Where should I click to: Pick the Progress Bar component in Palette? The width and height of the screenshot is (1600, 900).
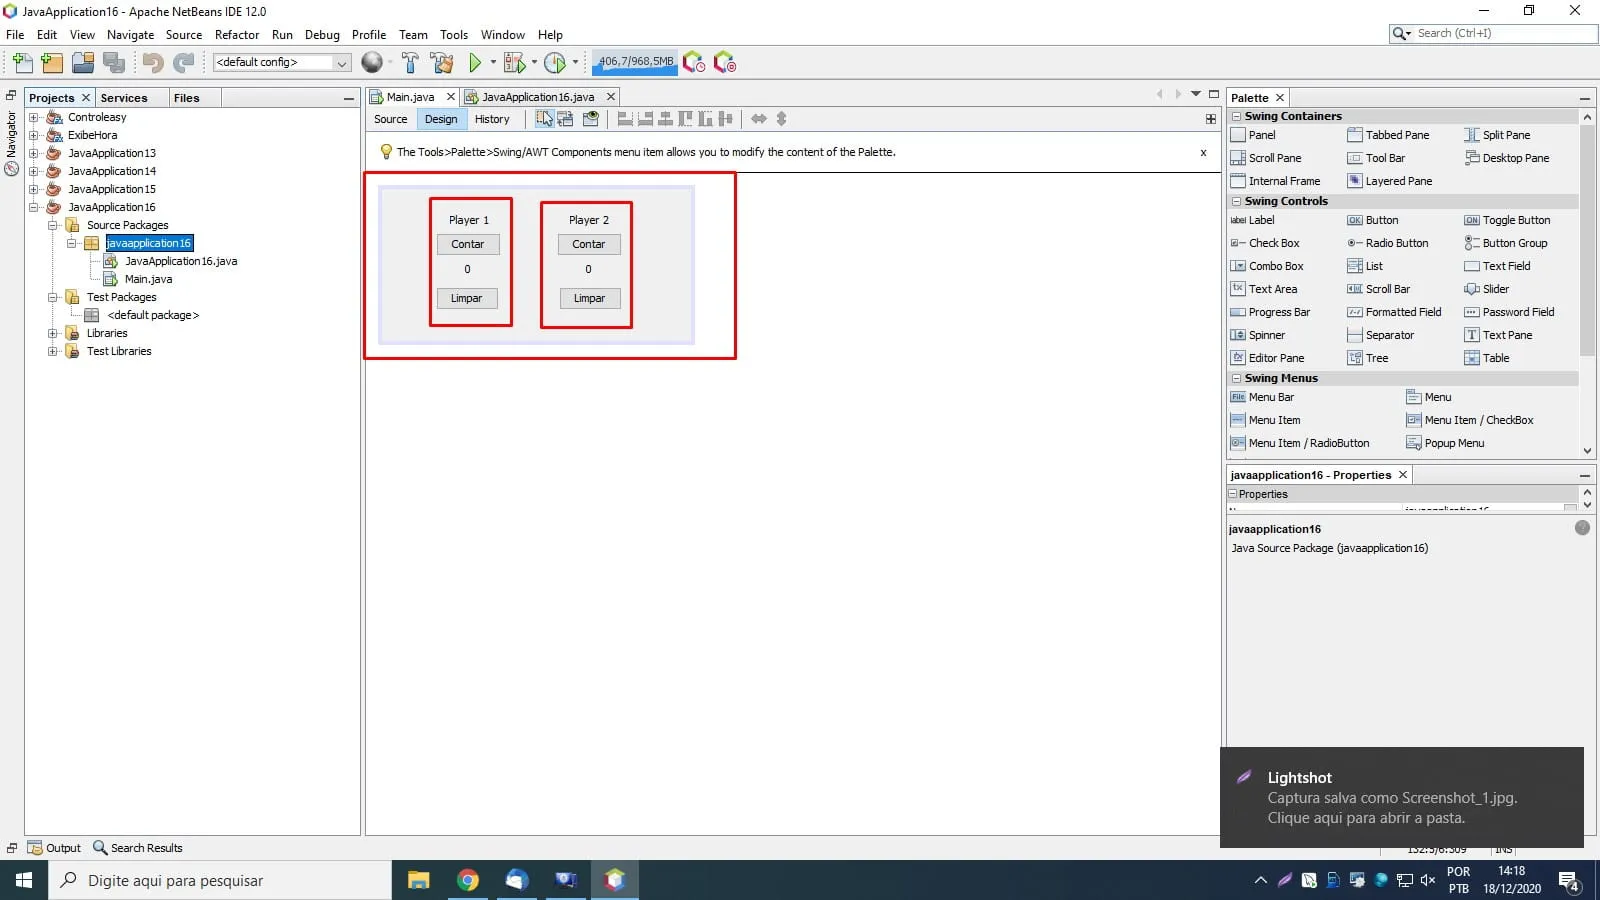coord(1270,312)
